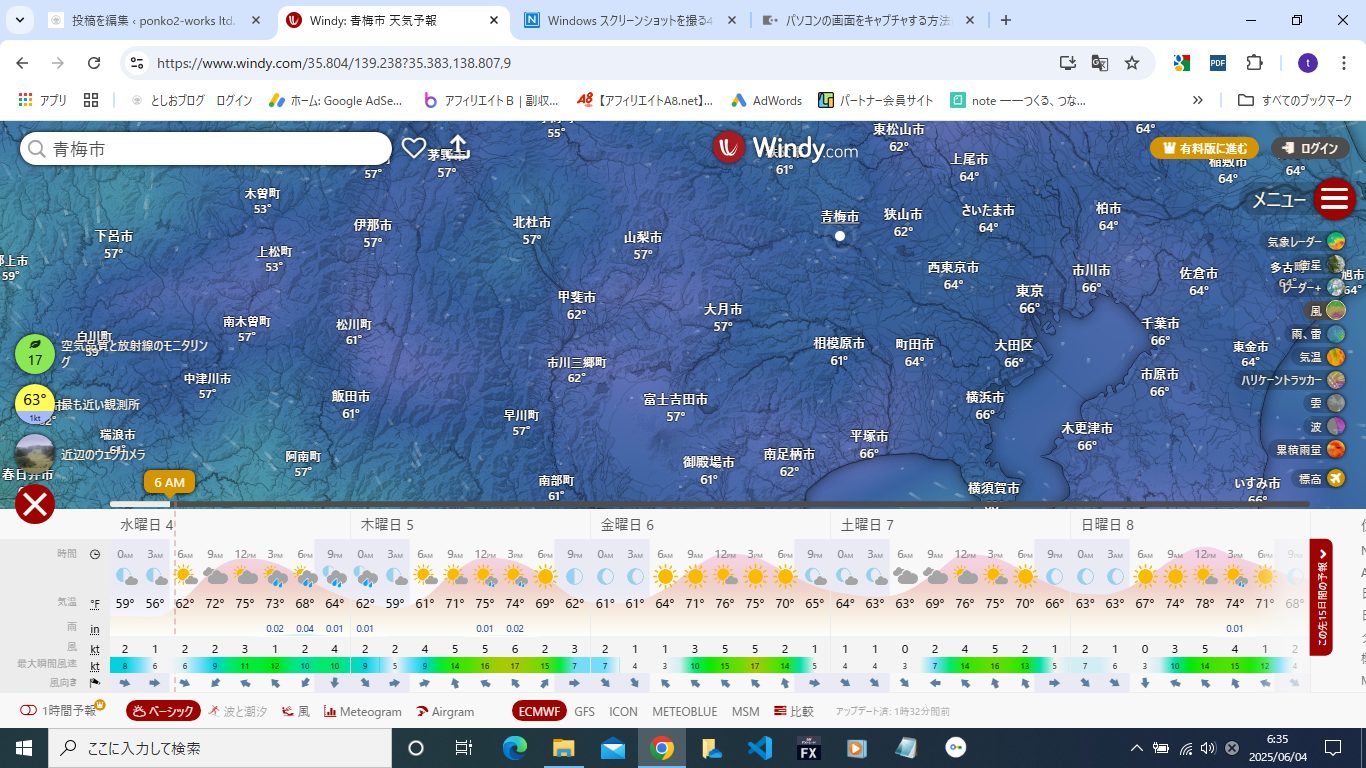Viewport: 1366px width, 768px height.
Task: Expand この先15日間の予報 15-day forecast
Action: 1322,597
